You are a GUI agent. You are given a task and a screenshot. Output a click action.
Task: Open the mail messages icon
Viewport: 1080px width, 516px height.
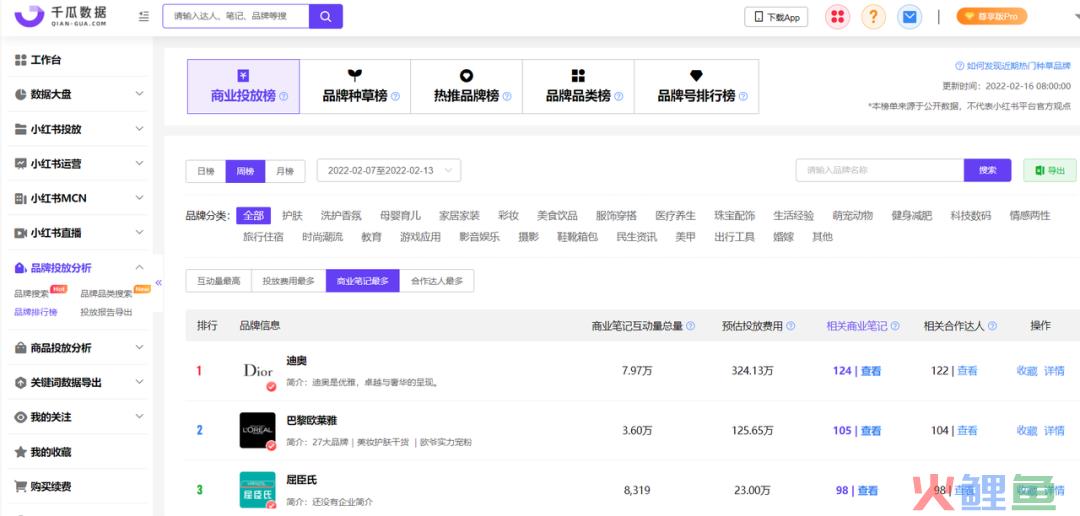point(909,17)
